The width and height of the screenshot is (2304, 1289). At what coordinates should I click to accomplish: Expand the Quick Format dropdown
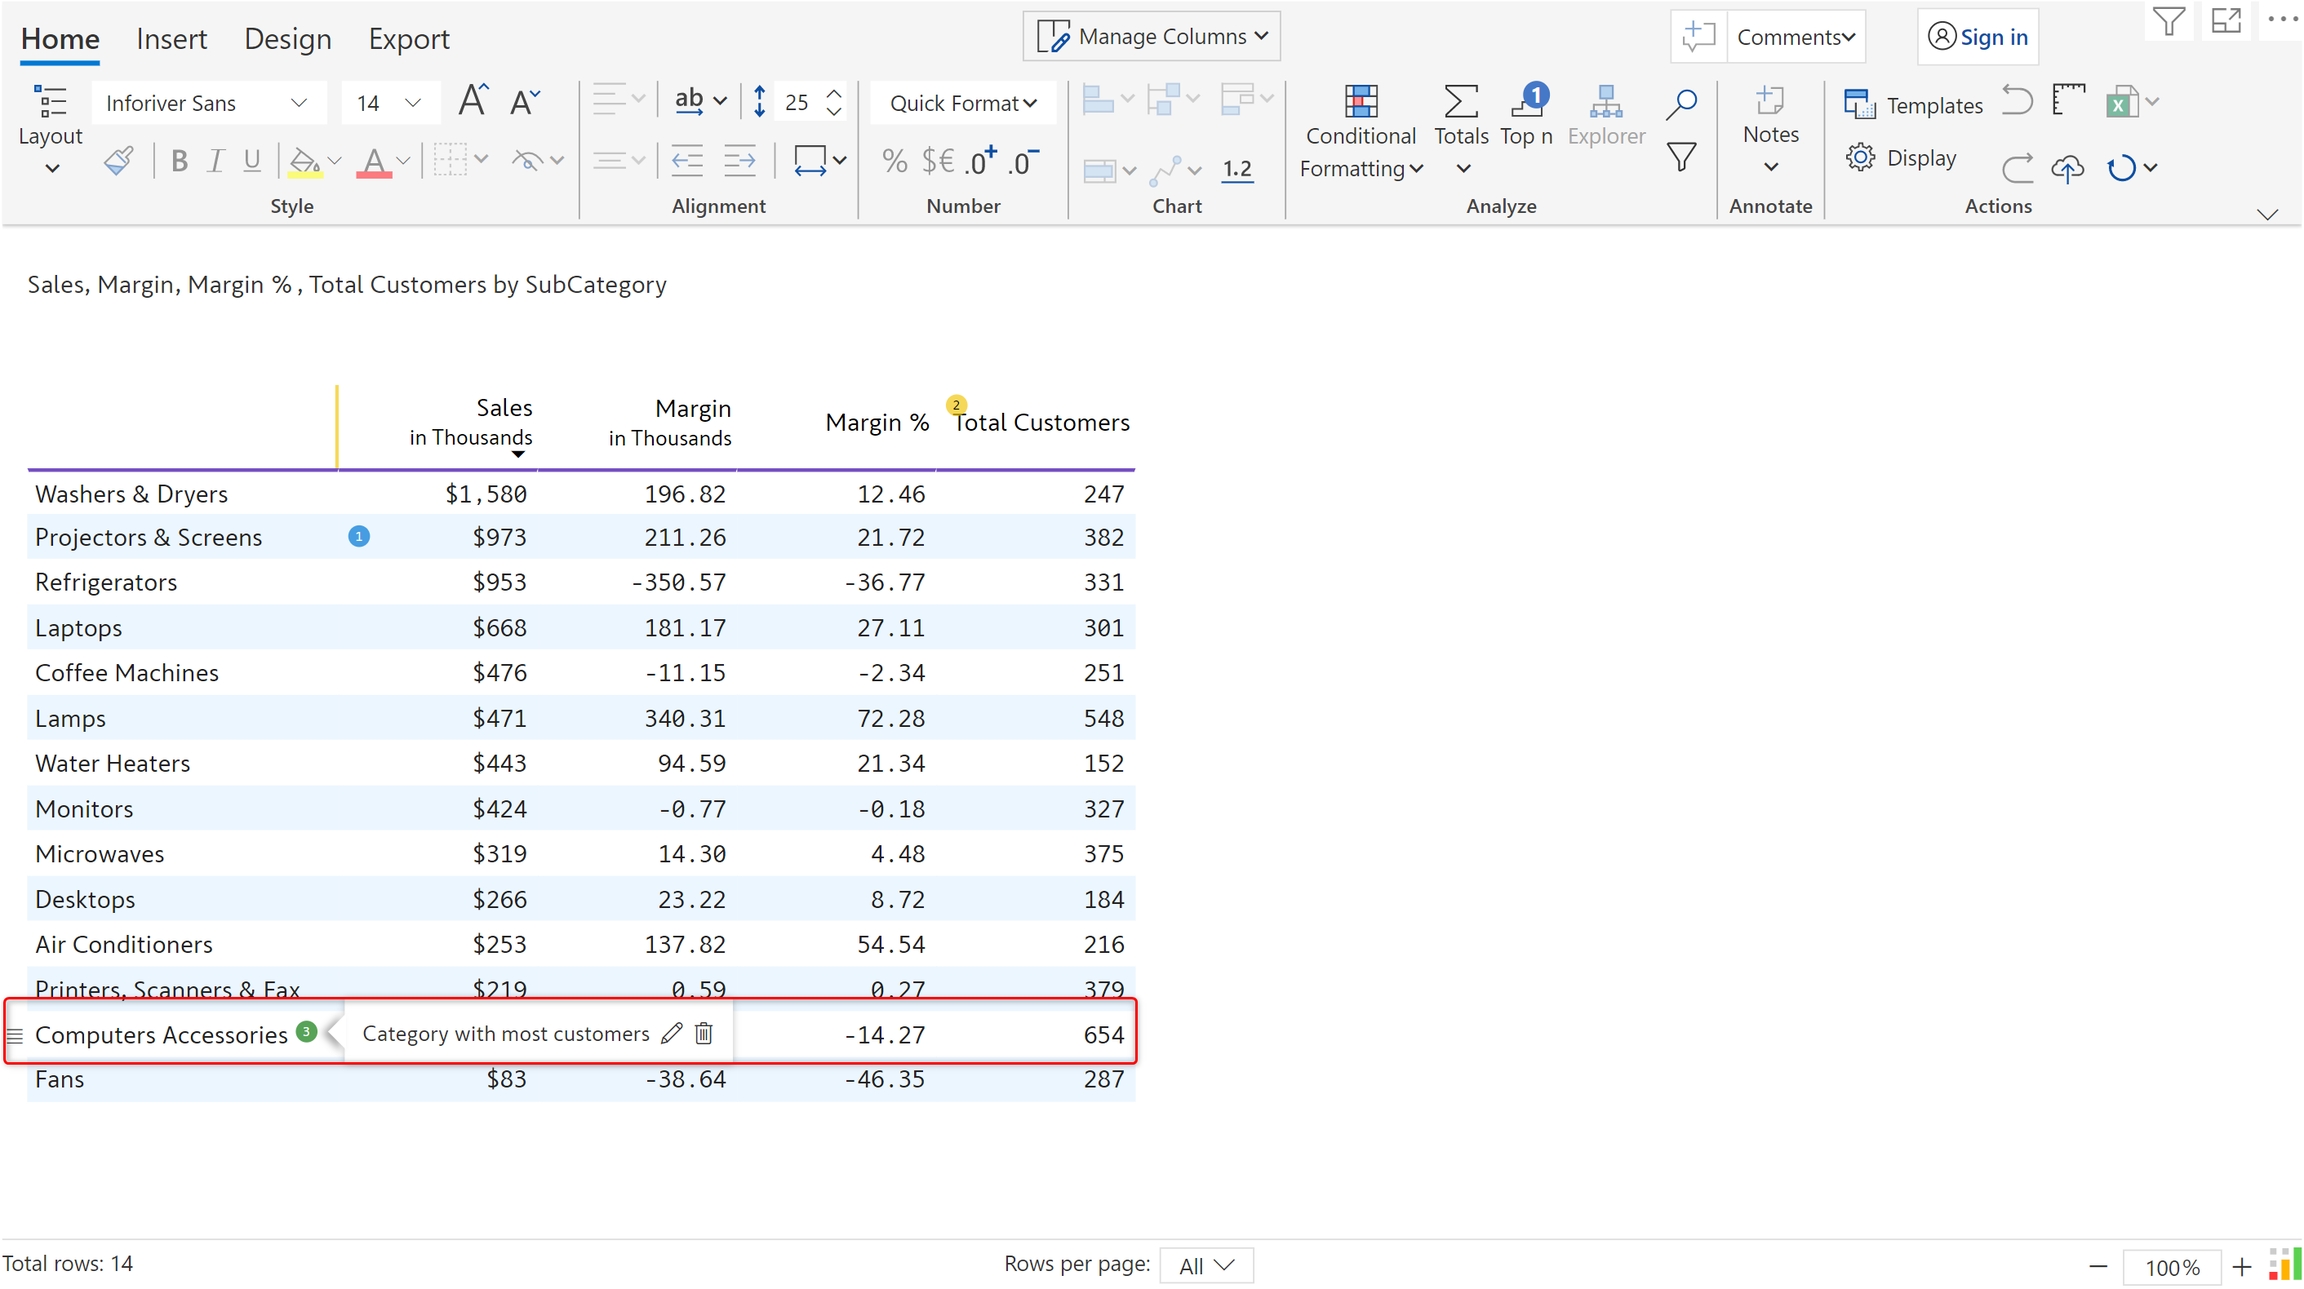[x=962, y=103]
